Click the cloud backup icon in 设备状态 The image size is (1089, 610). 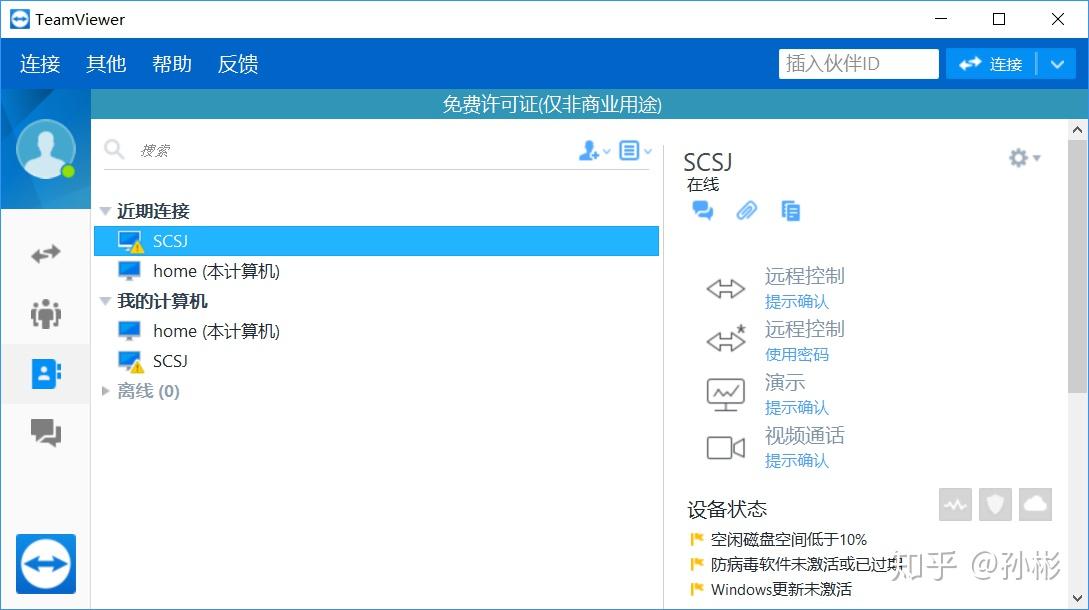pos(1036,504)
